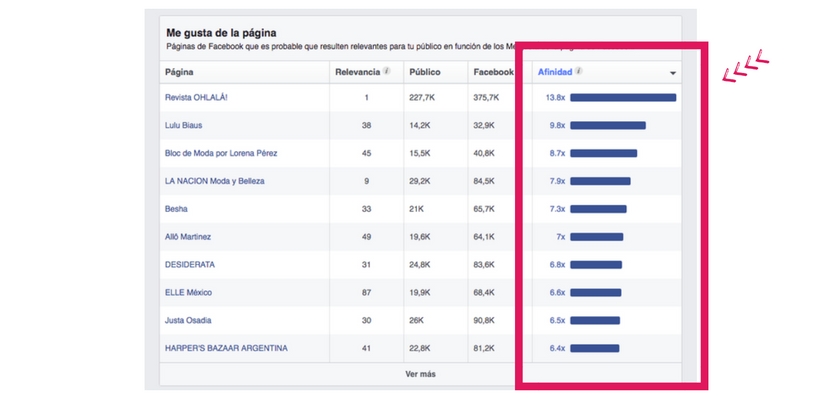Click the 227,7K público value
The width and height of the screenshot is (840, 400).
[422, 97]
